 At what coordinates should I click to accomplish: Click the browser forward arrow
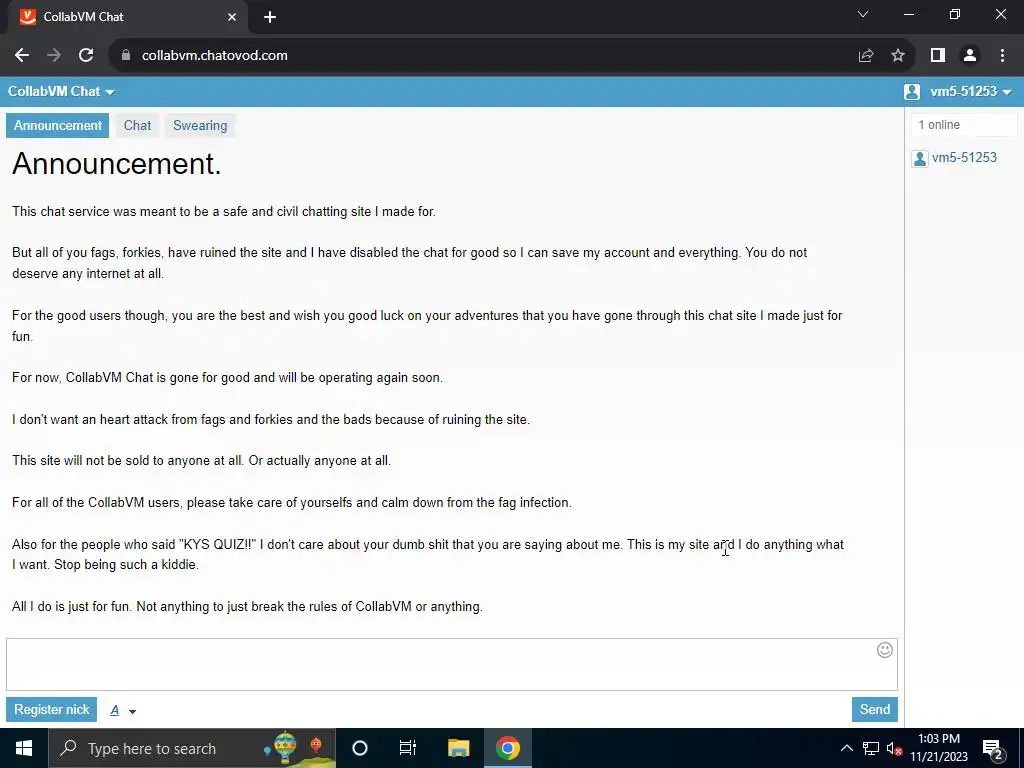click(54, 56)
